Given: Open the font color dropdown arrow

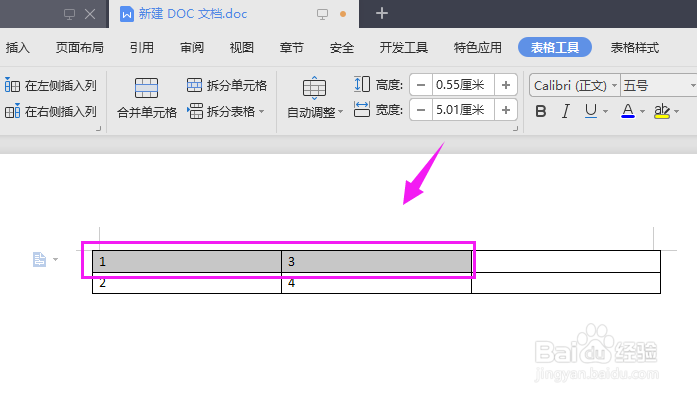Looking at the screenshot, I should pos(642,111).
